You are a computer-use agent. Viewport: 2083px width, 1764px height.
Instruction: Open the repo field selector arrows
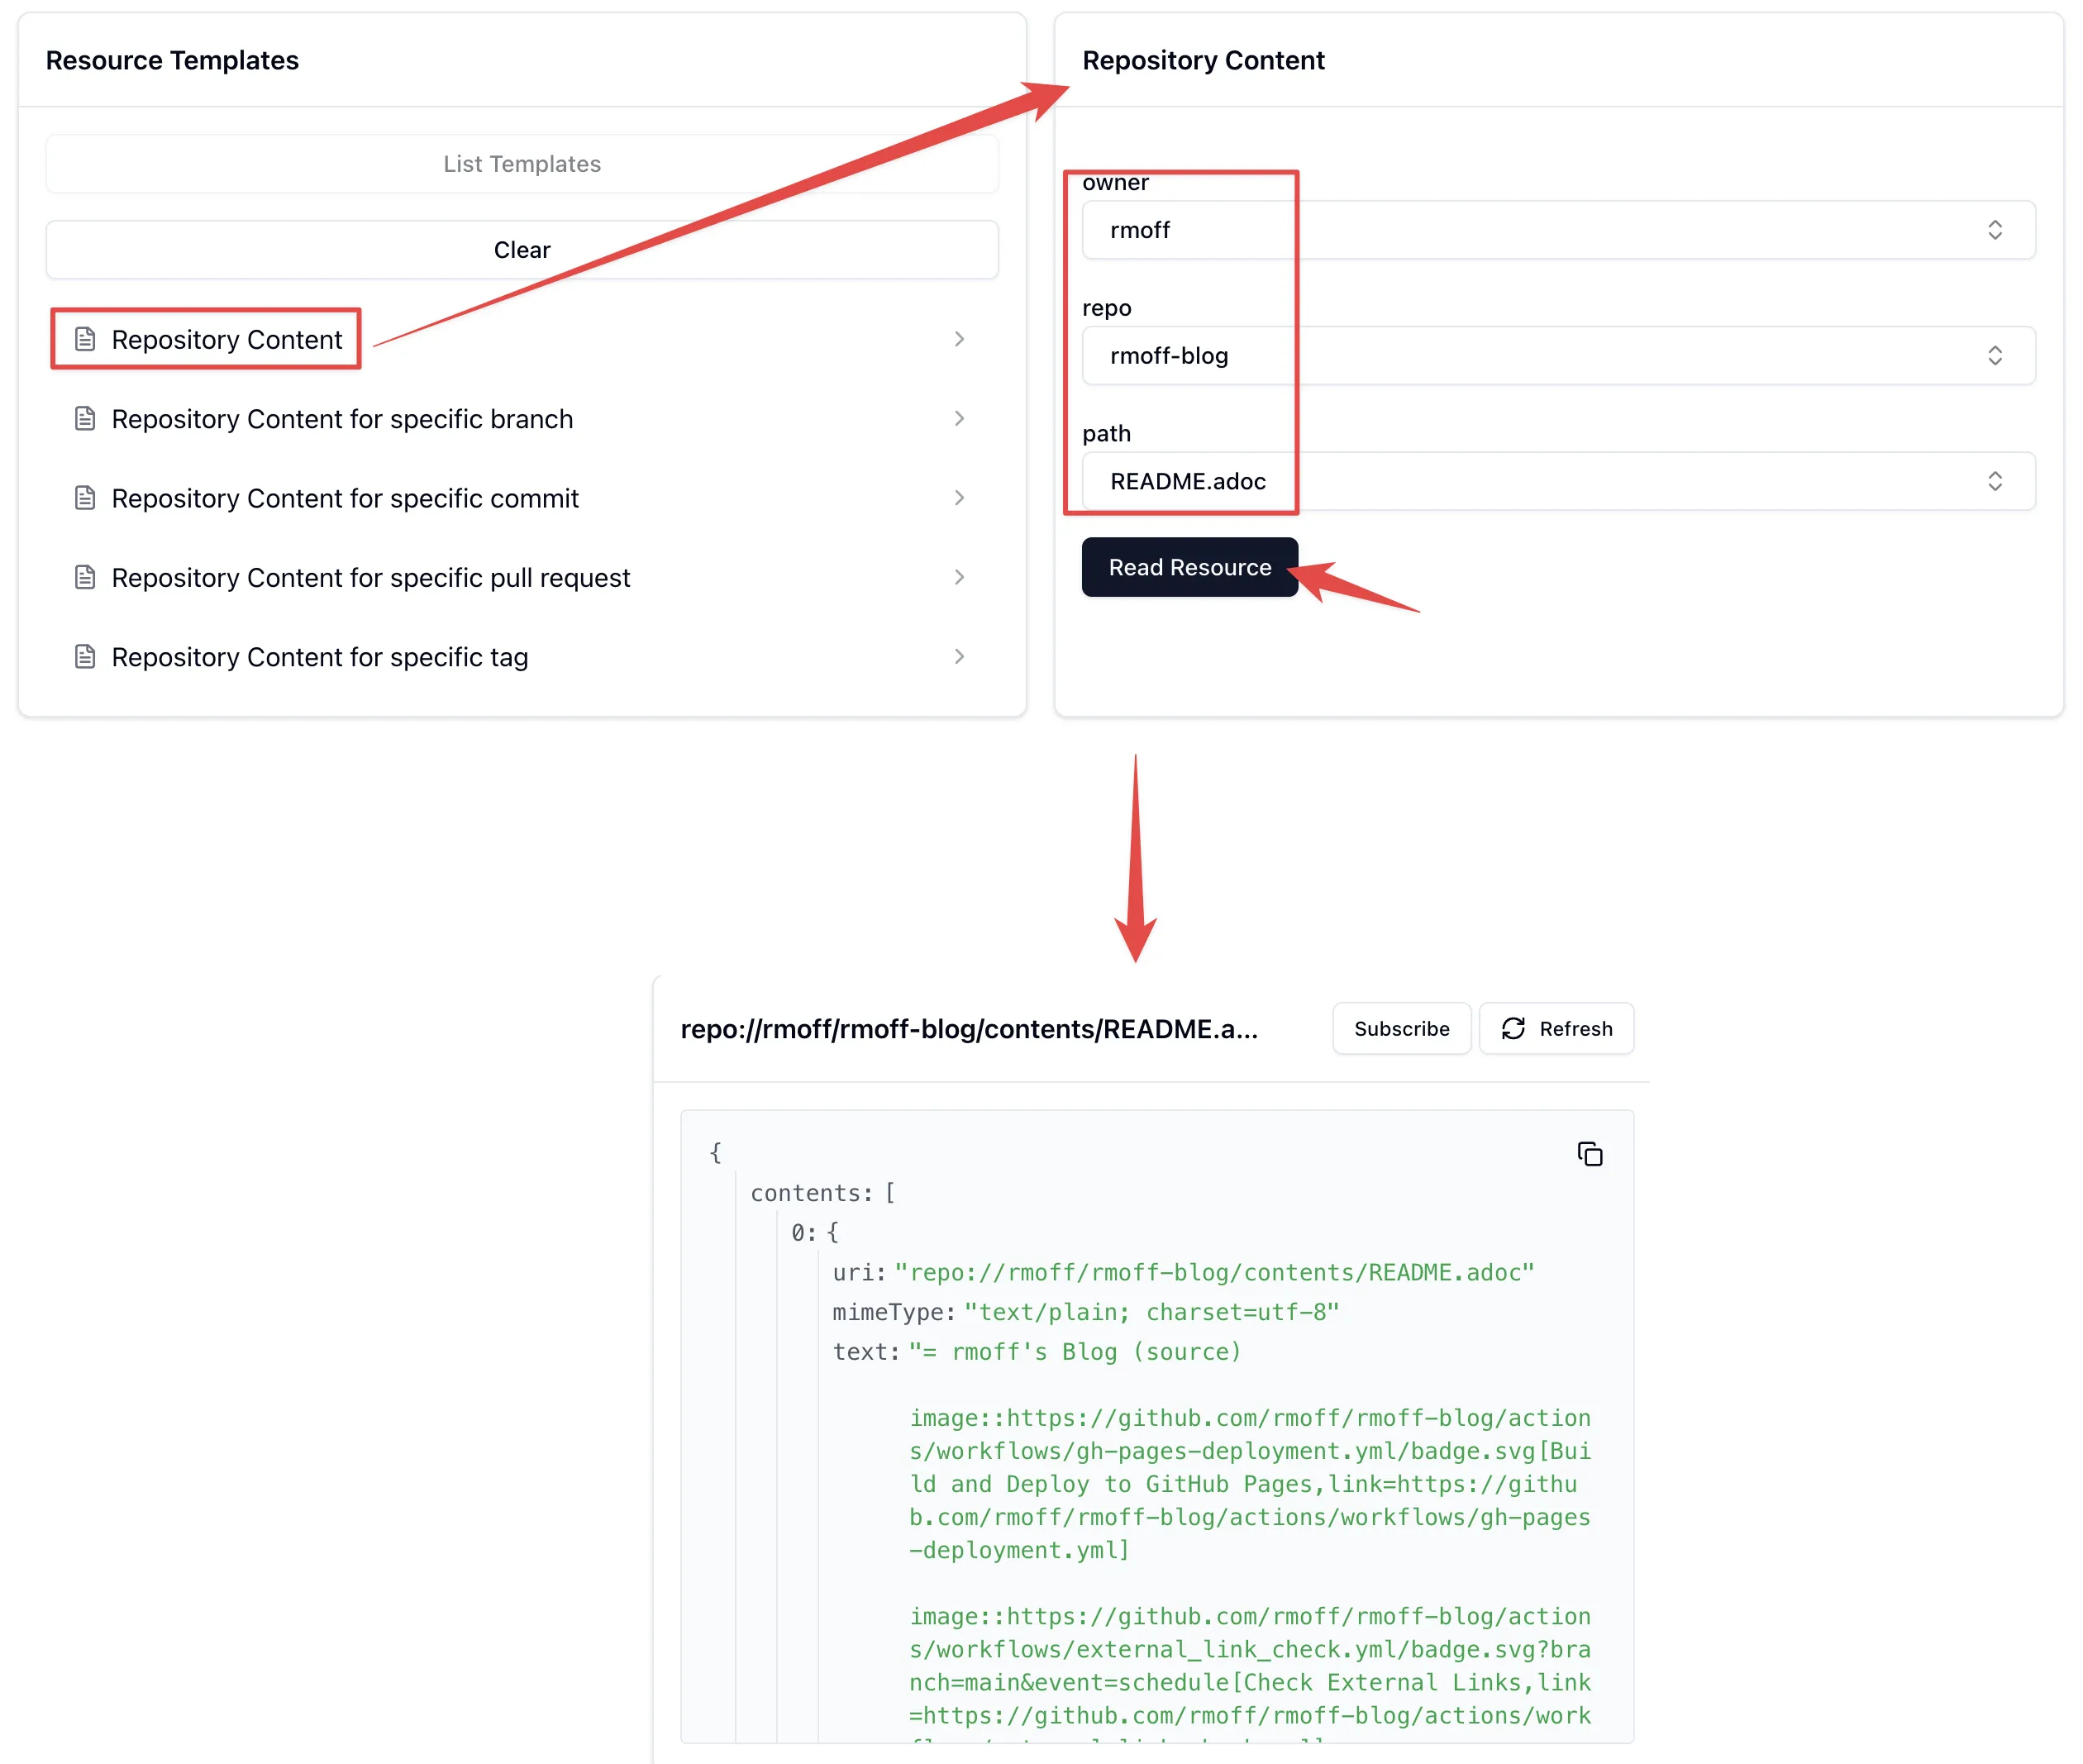point(1994,355)
